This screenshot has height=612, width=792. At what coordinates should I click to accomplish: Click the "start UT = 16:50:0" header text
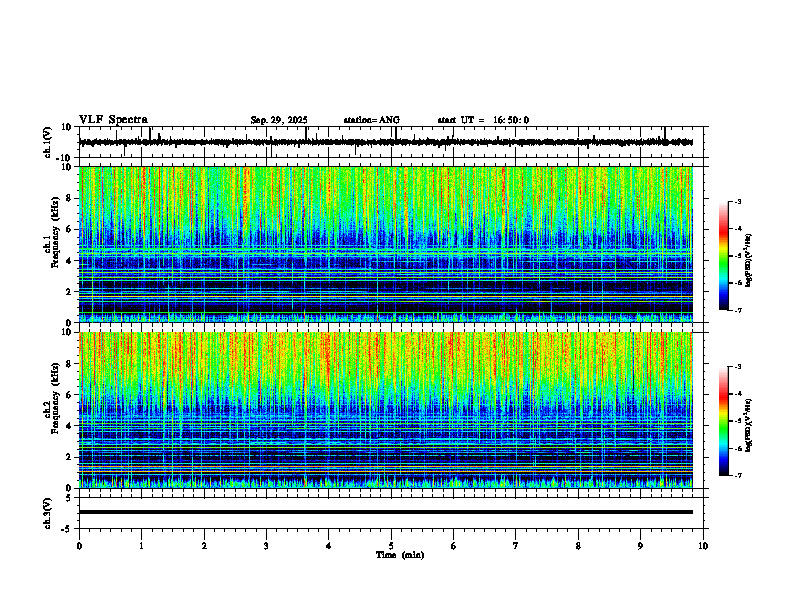point(483,120)
